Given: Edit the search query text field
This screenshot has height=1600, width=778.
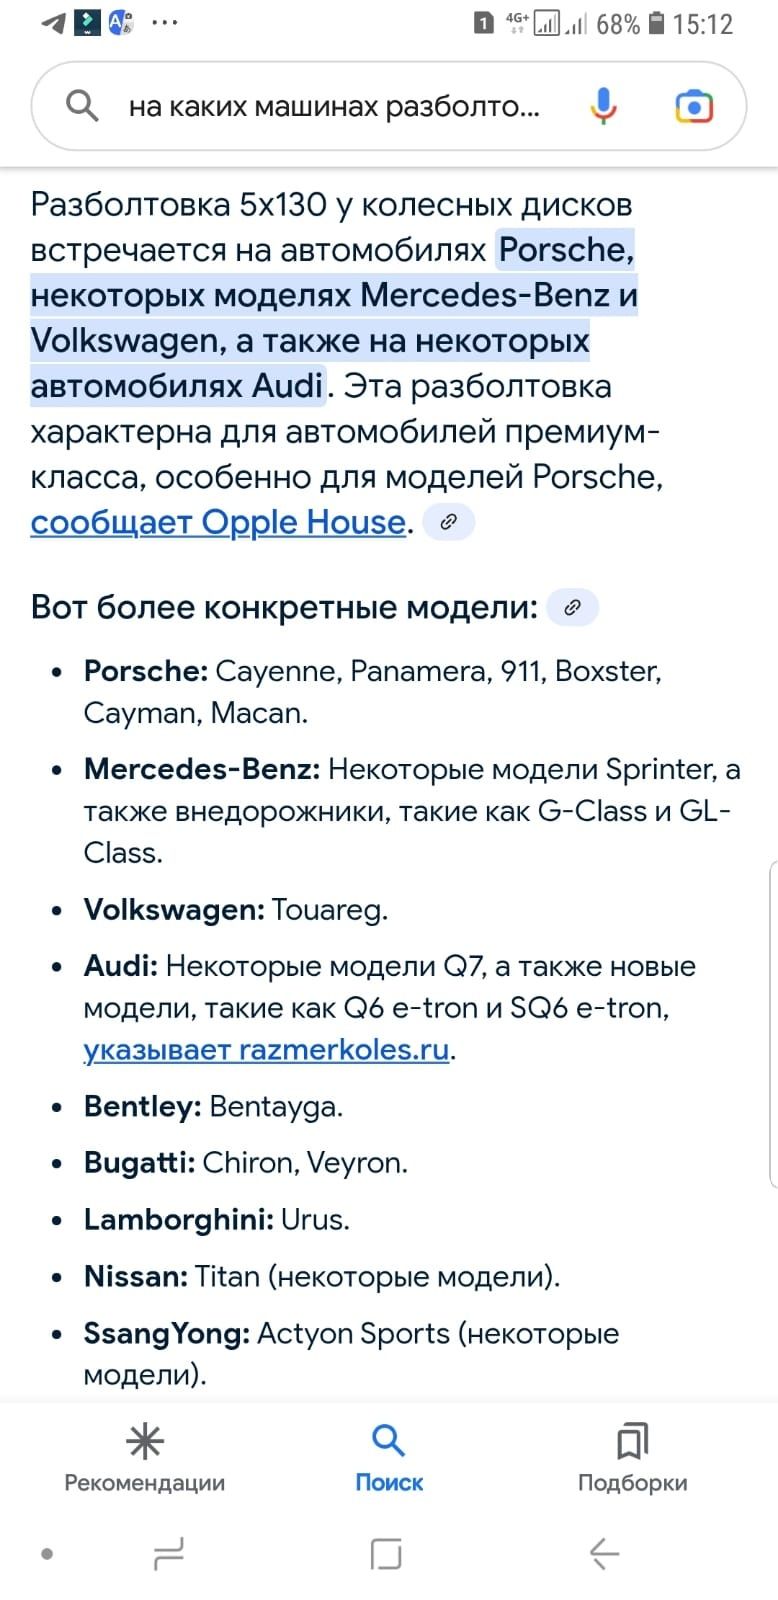Looking at the screenshot, I should point(334,106).
